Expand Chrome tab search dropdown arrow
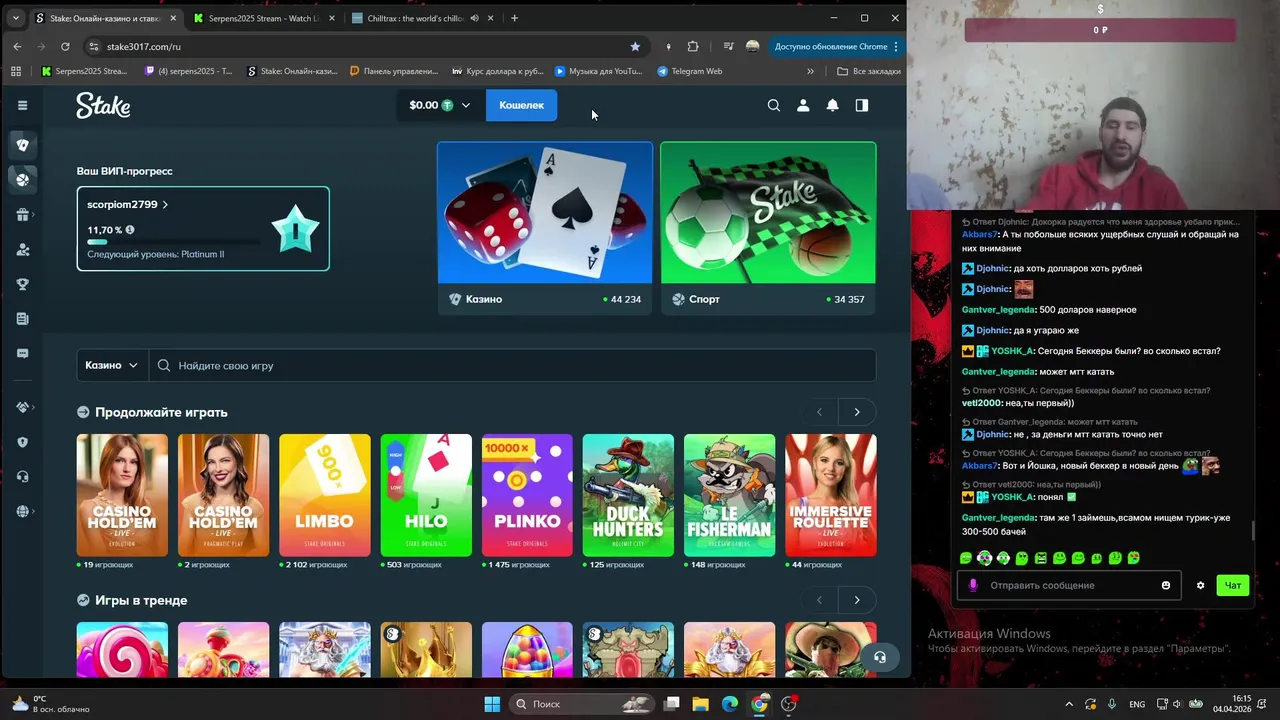This screenshot has width=1280, height=720. [x=15, y=18]
